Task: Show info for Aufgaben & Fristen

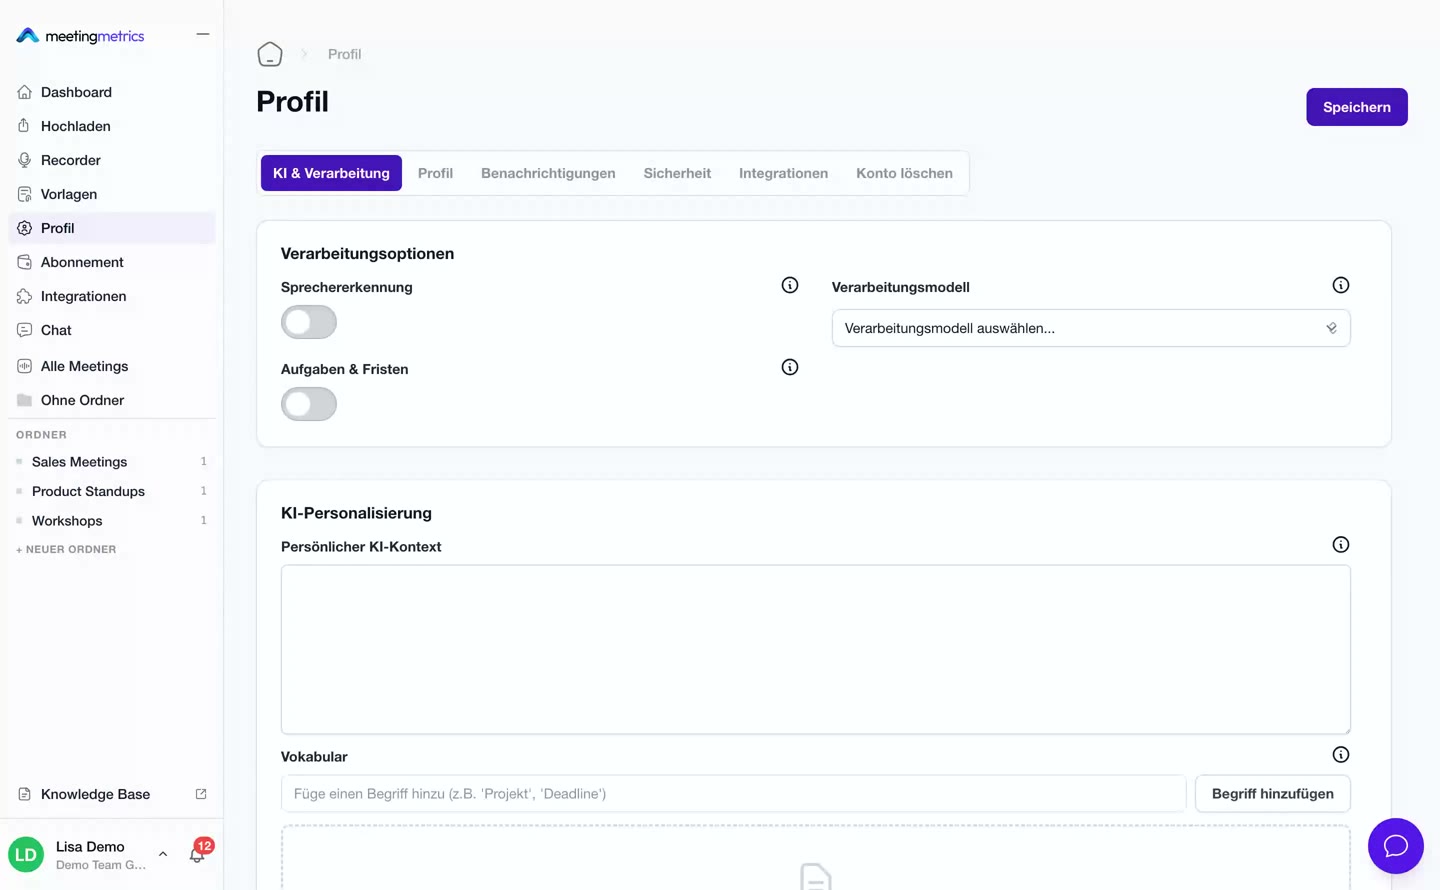Action: pyautogui.click(x=790, y=367)
